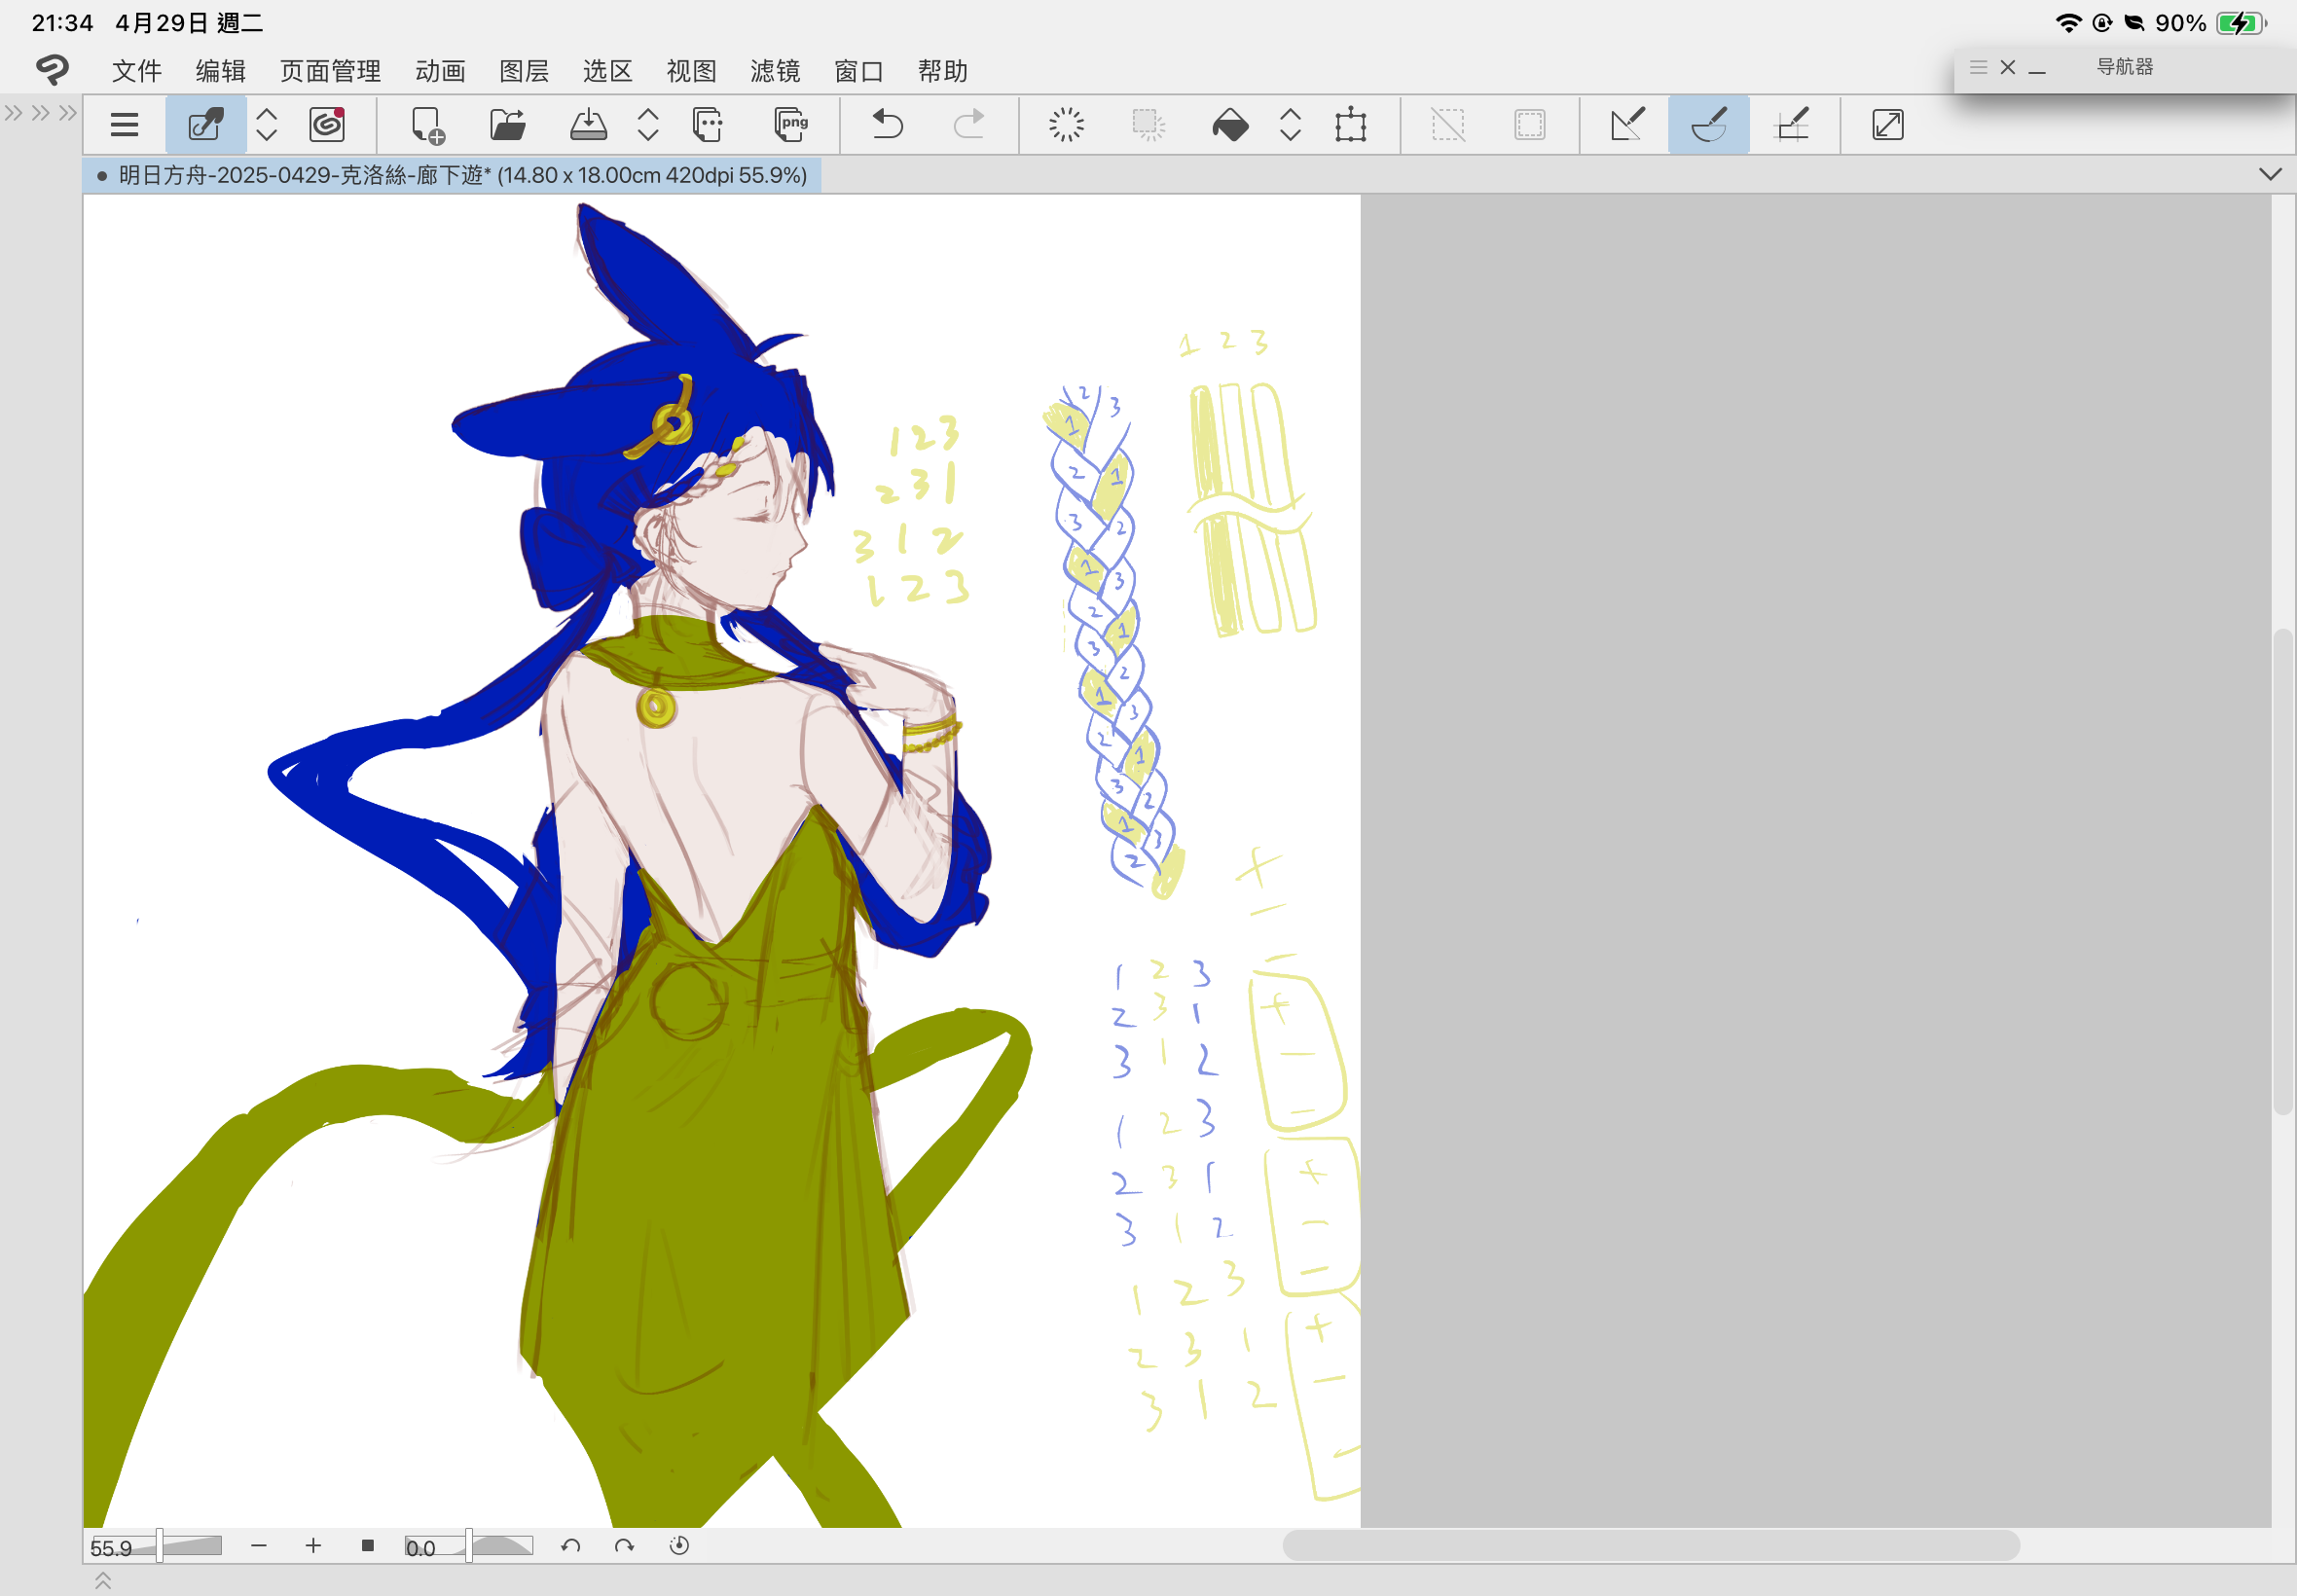Viewport: 2297px width, 1596px height.
Task: Redo with the grayed arrow icon
Action: (968, 125)
